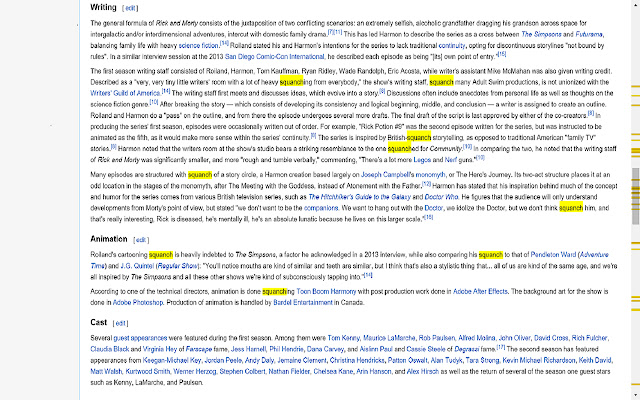Open the Jemaine Clement link
The height and width of the screenshot is (400, 640).
[x=302, y=360]
